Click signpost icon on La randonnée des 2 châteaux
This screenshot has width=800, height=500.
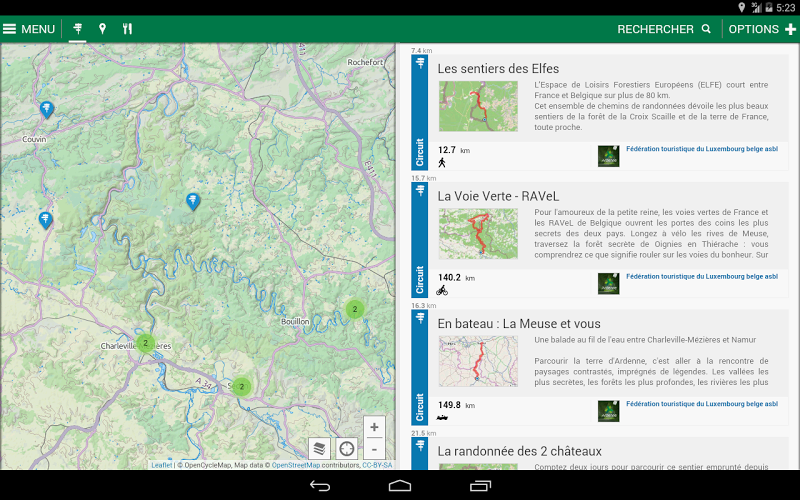[420, 445]
